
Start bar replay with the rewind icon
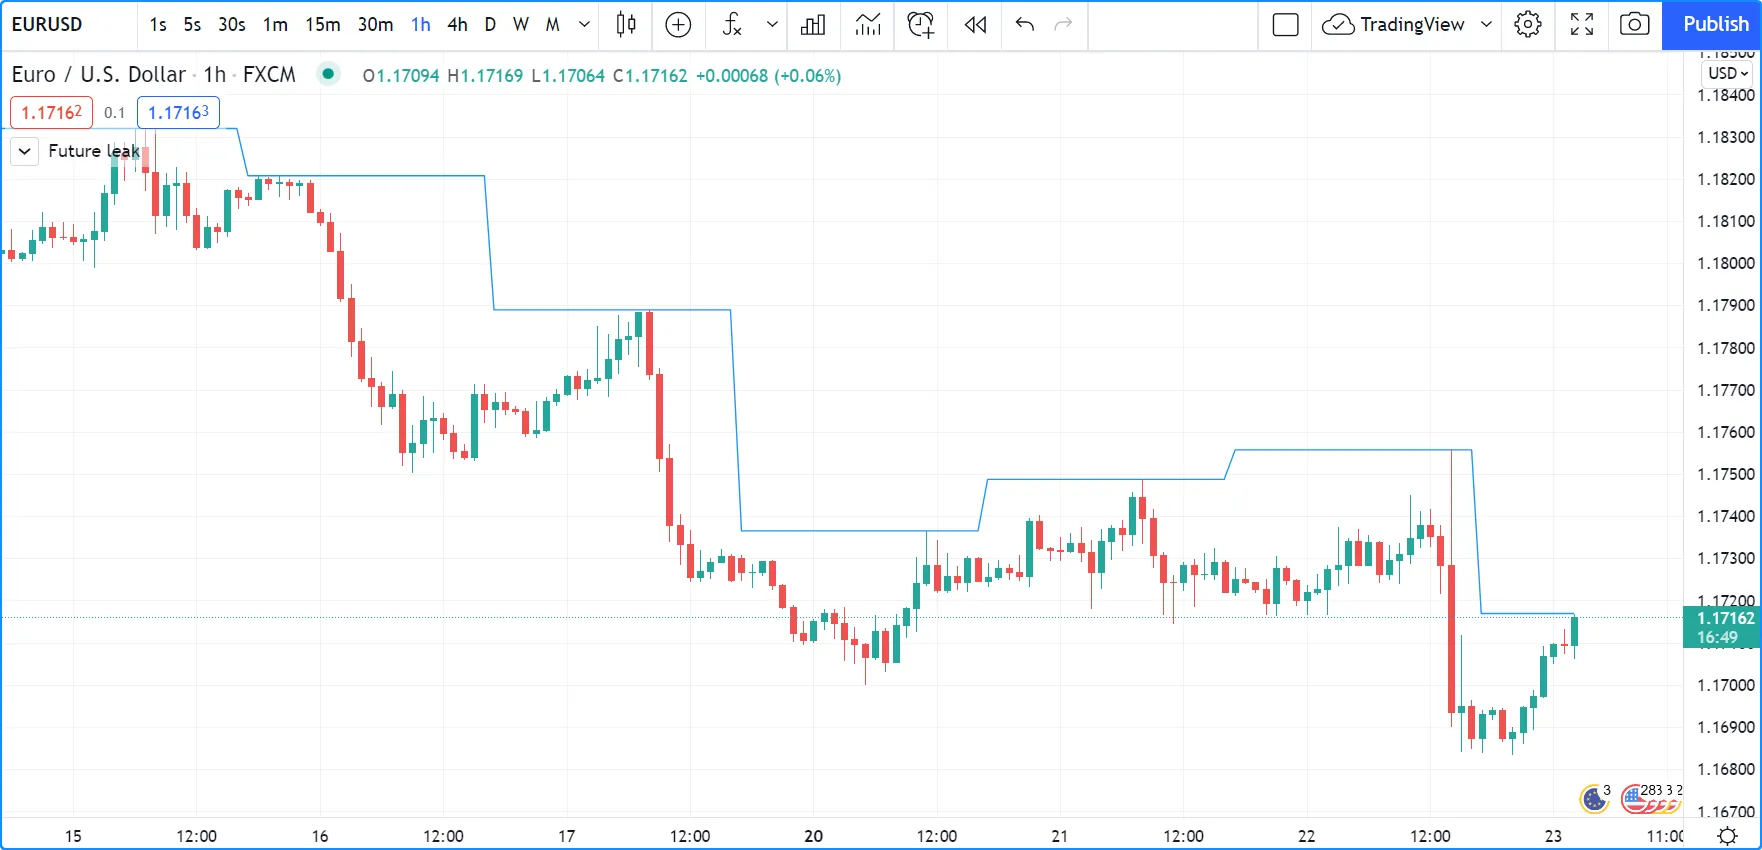coord(975,25)
